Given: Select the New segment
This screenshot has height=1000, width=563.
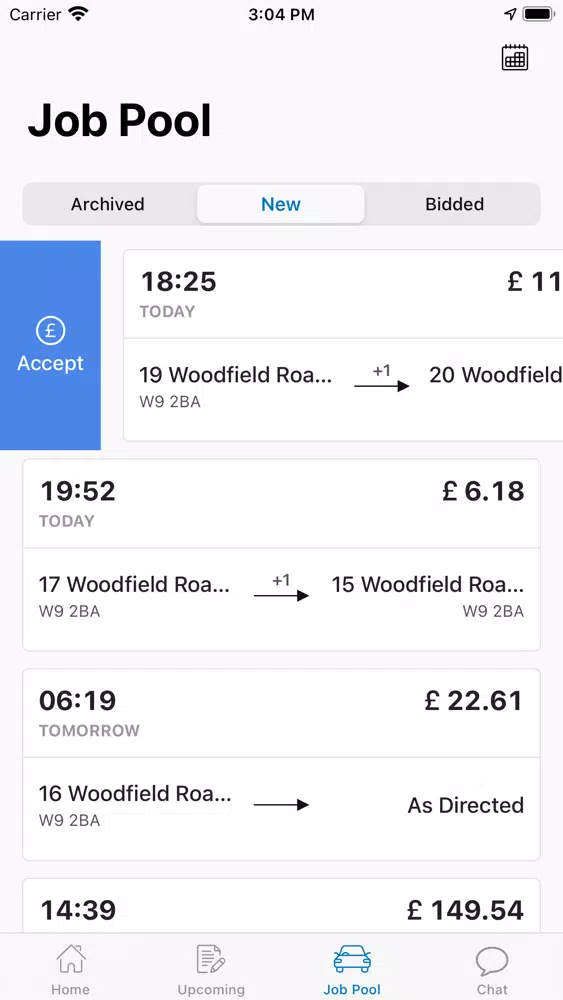Looking at the screenshot, I should (x=281, y=204).
